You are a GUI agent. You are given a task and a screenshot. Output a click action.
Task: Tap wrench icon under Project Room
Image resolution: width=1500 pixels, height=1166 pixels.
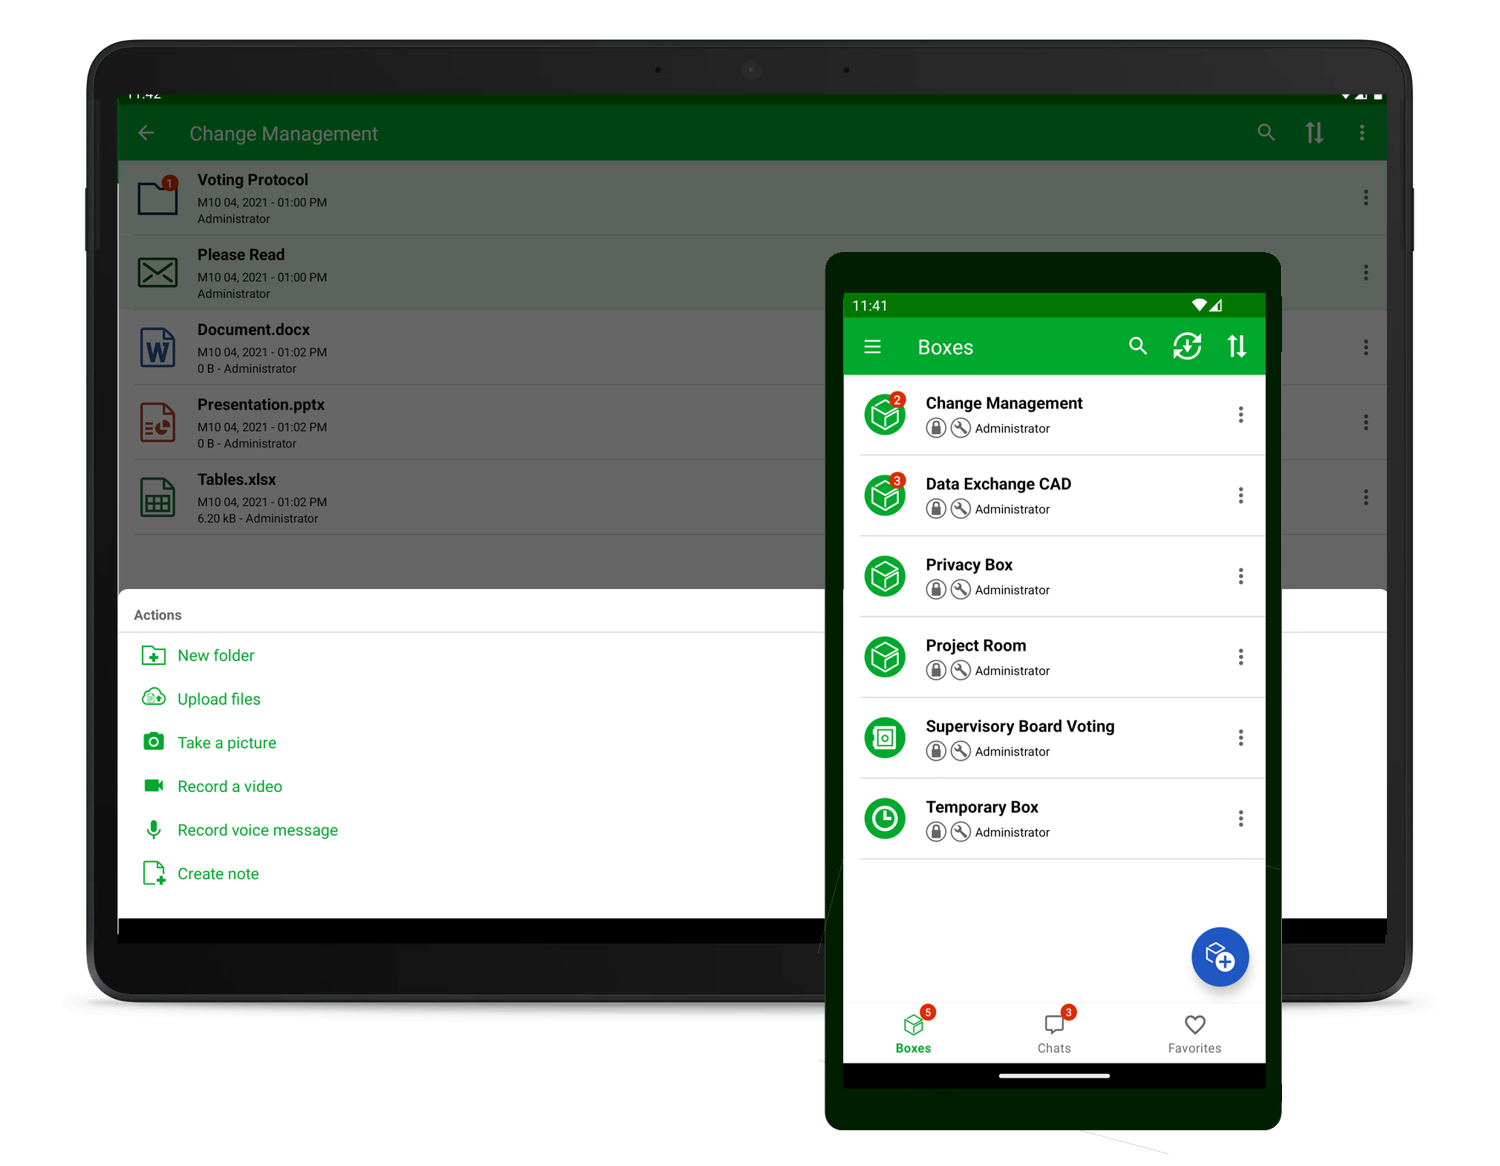(960, 671)
